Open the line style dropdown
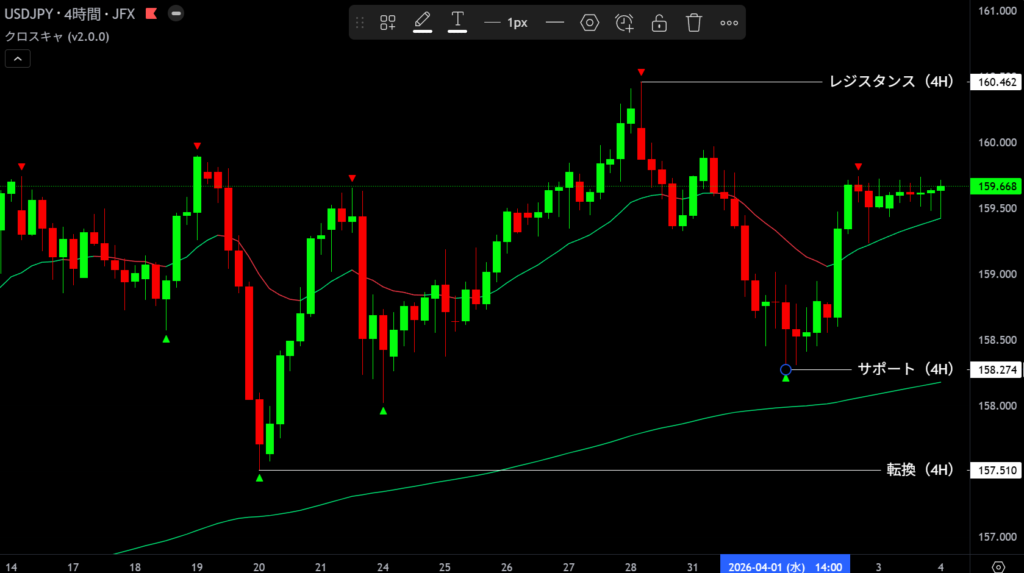This screenshot has width=1024, height=573. 554,22
